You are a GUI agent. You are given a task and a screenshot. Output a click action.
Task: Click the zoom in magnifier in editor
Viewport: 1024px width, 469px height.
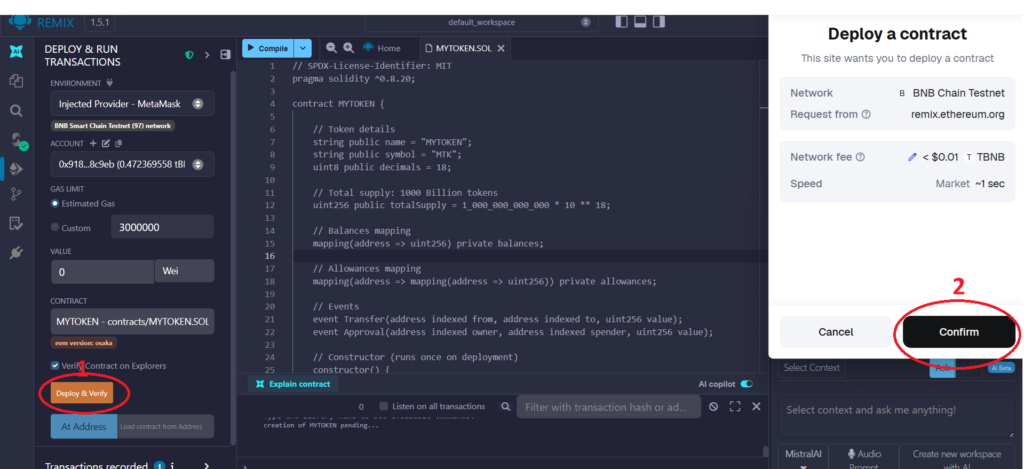point(348,48)
